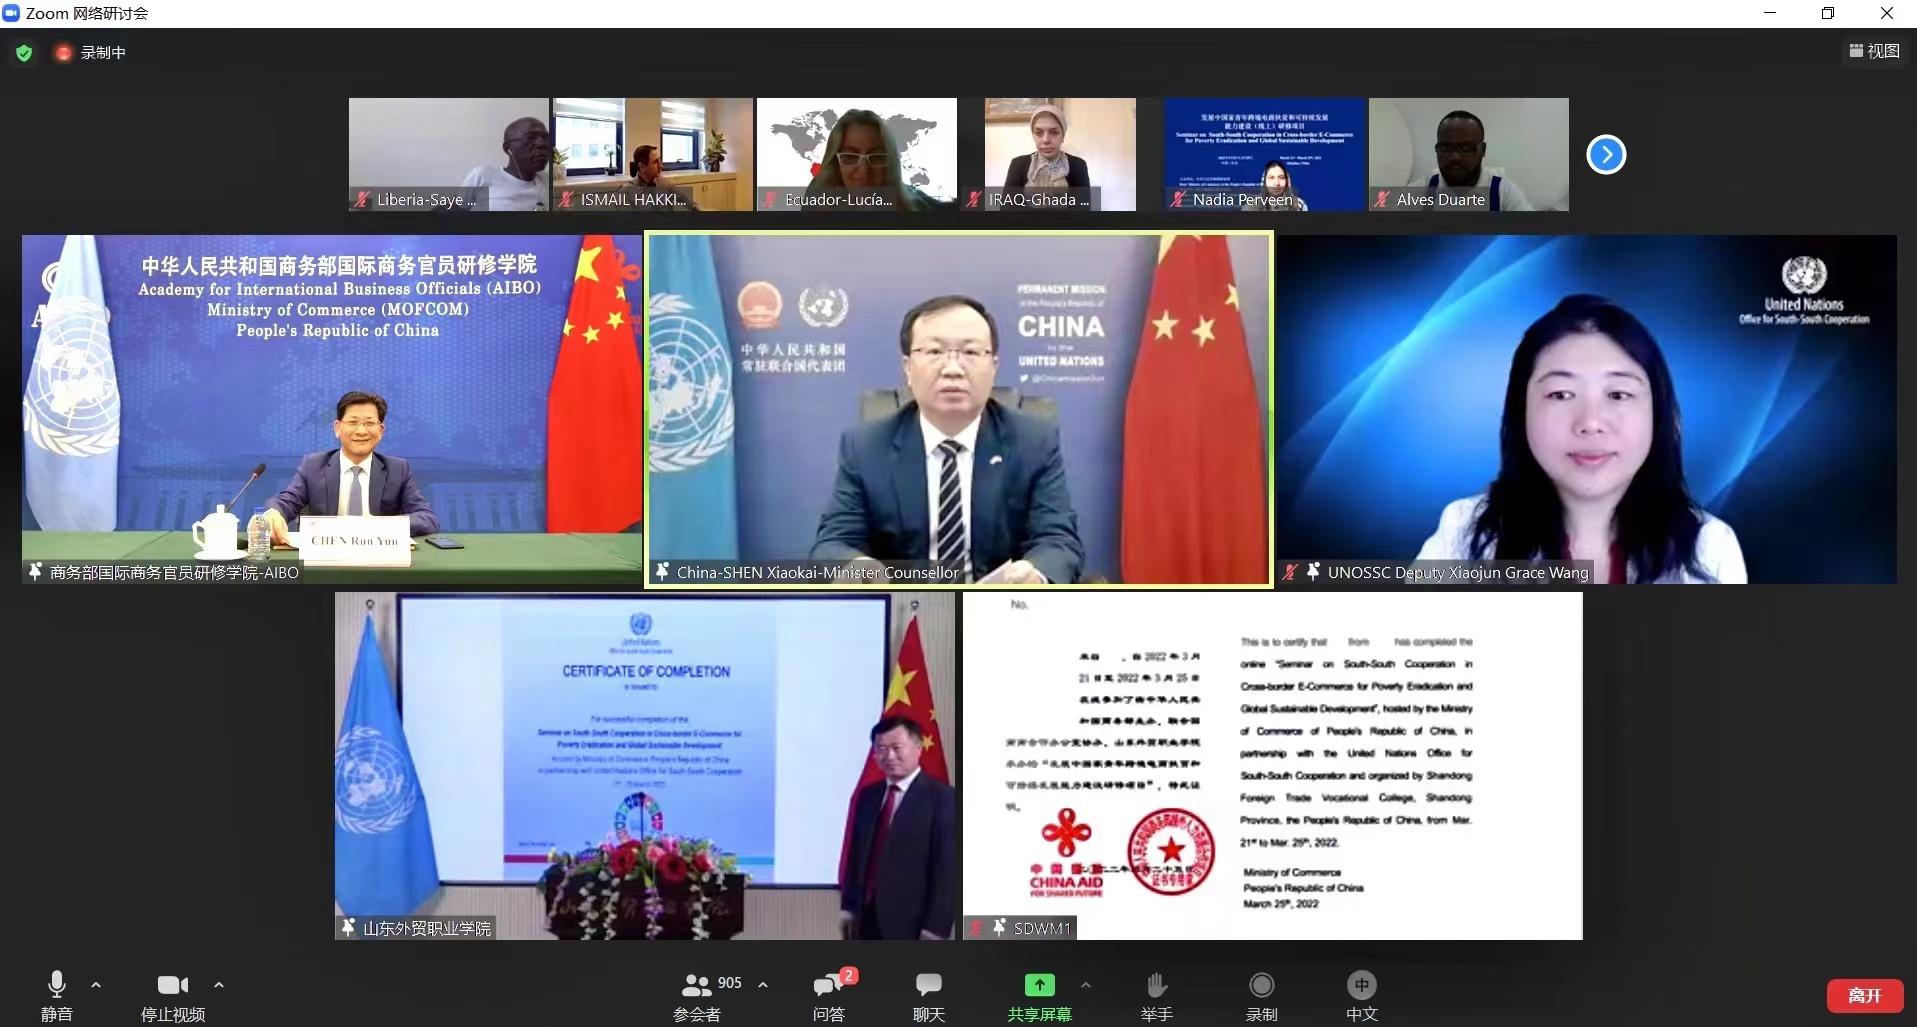Click pin icon on 山东外贸职业学院 label
Viewport: 1917px width, 1027px height.
point(349,928)
